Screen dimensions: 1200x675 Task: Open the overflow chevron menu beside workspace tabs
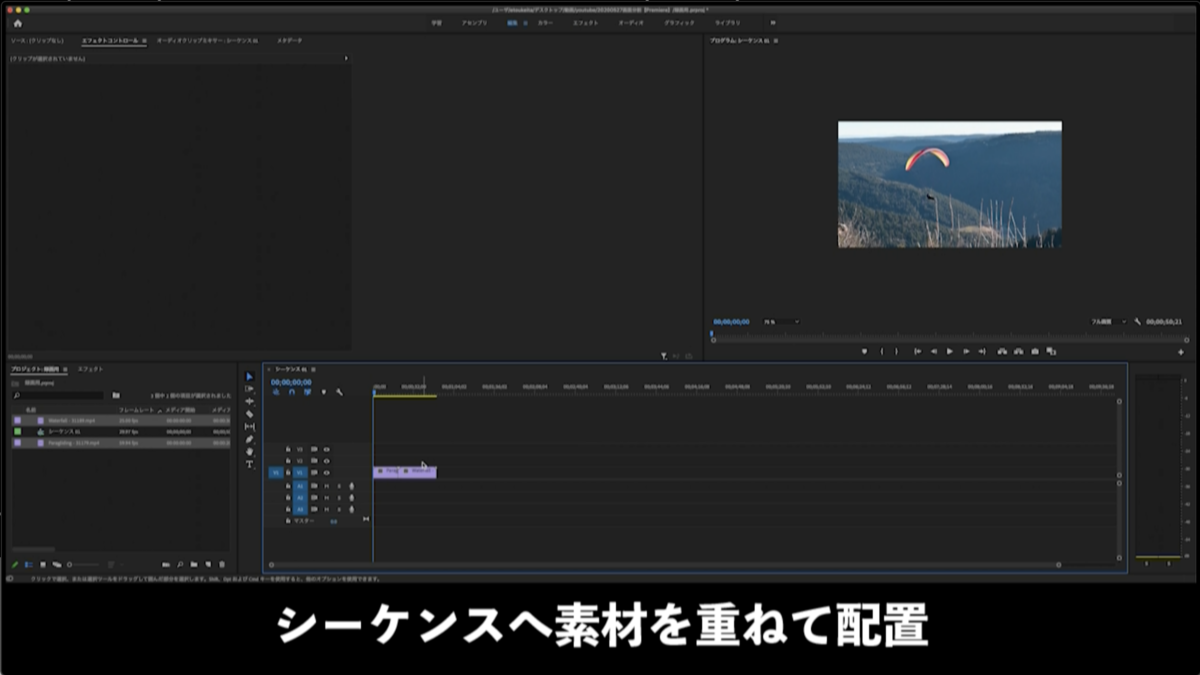coord(773,21)
